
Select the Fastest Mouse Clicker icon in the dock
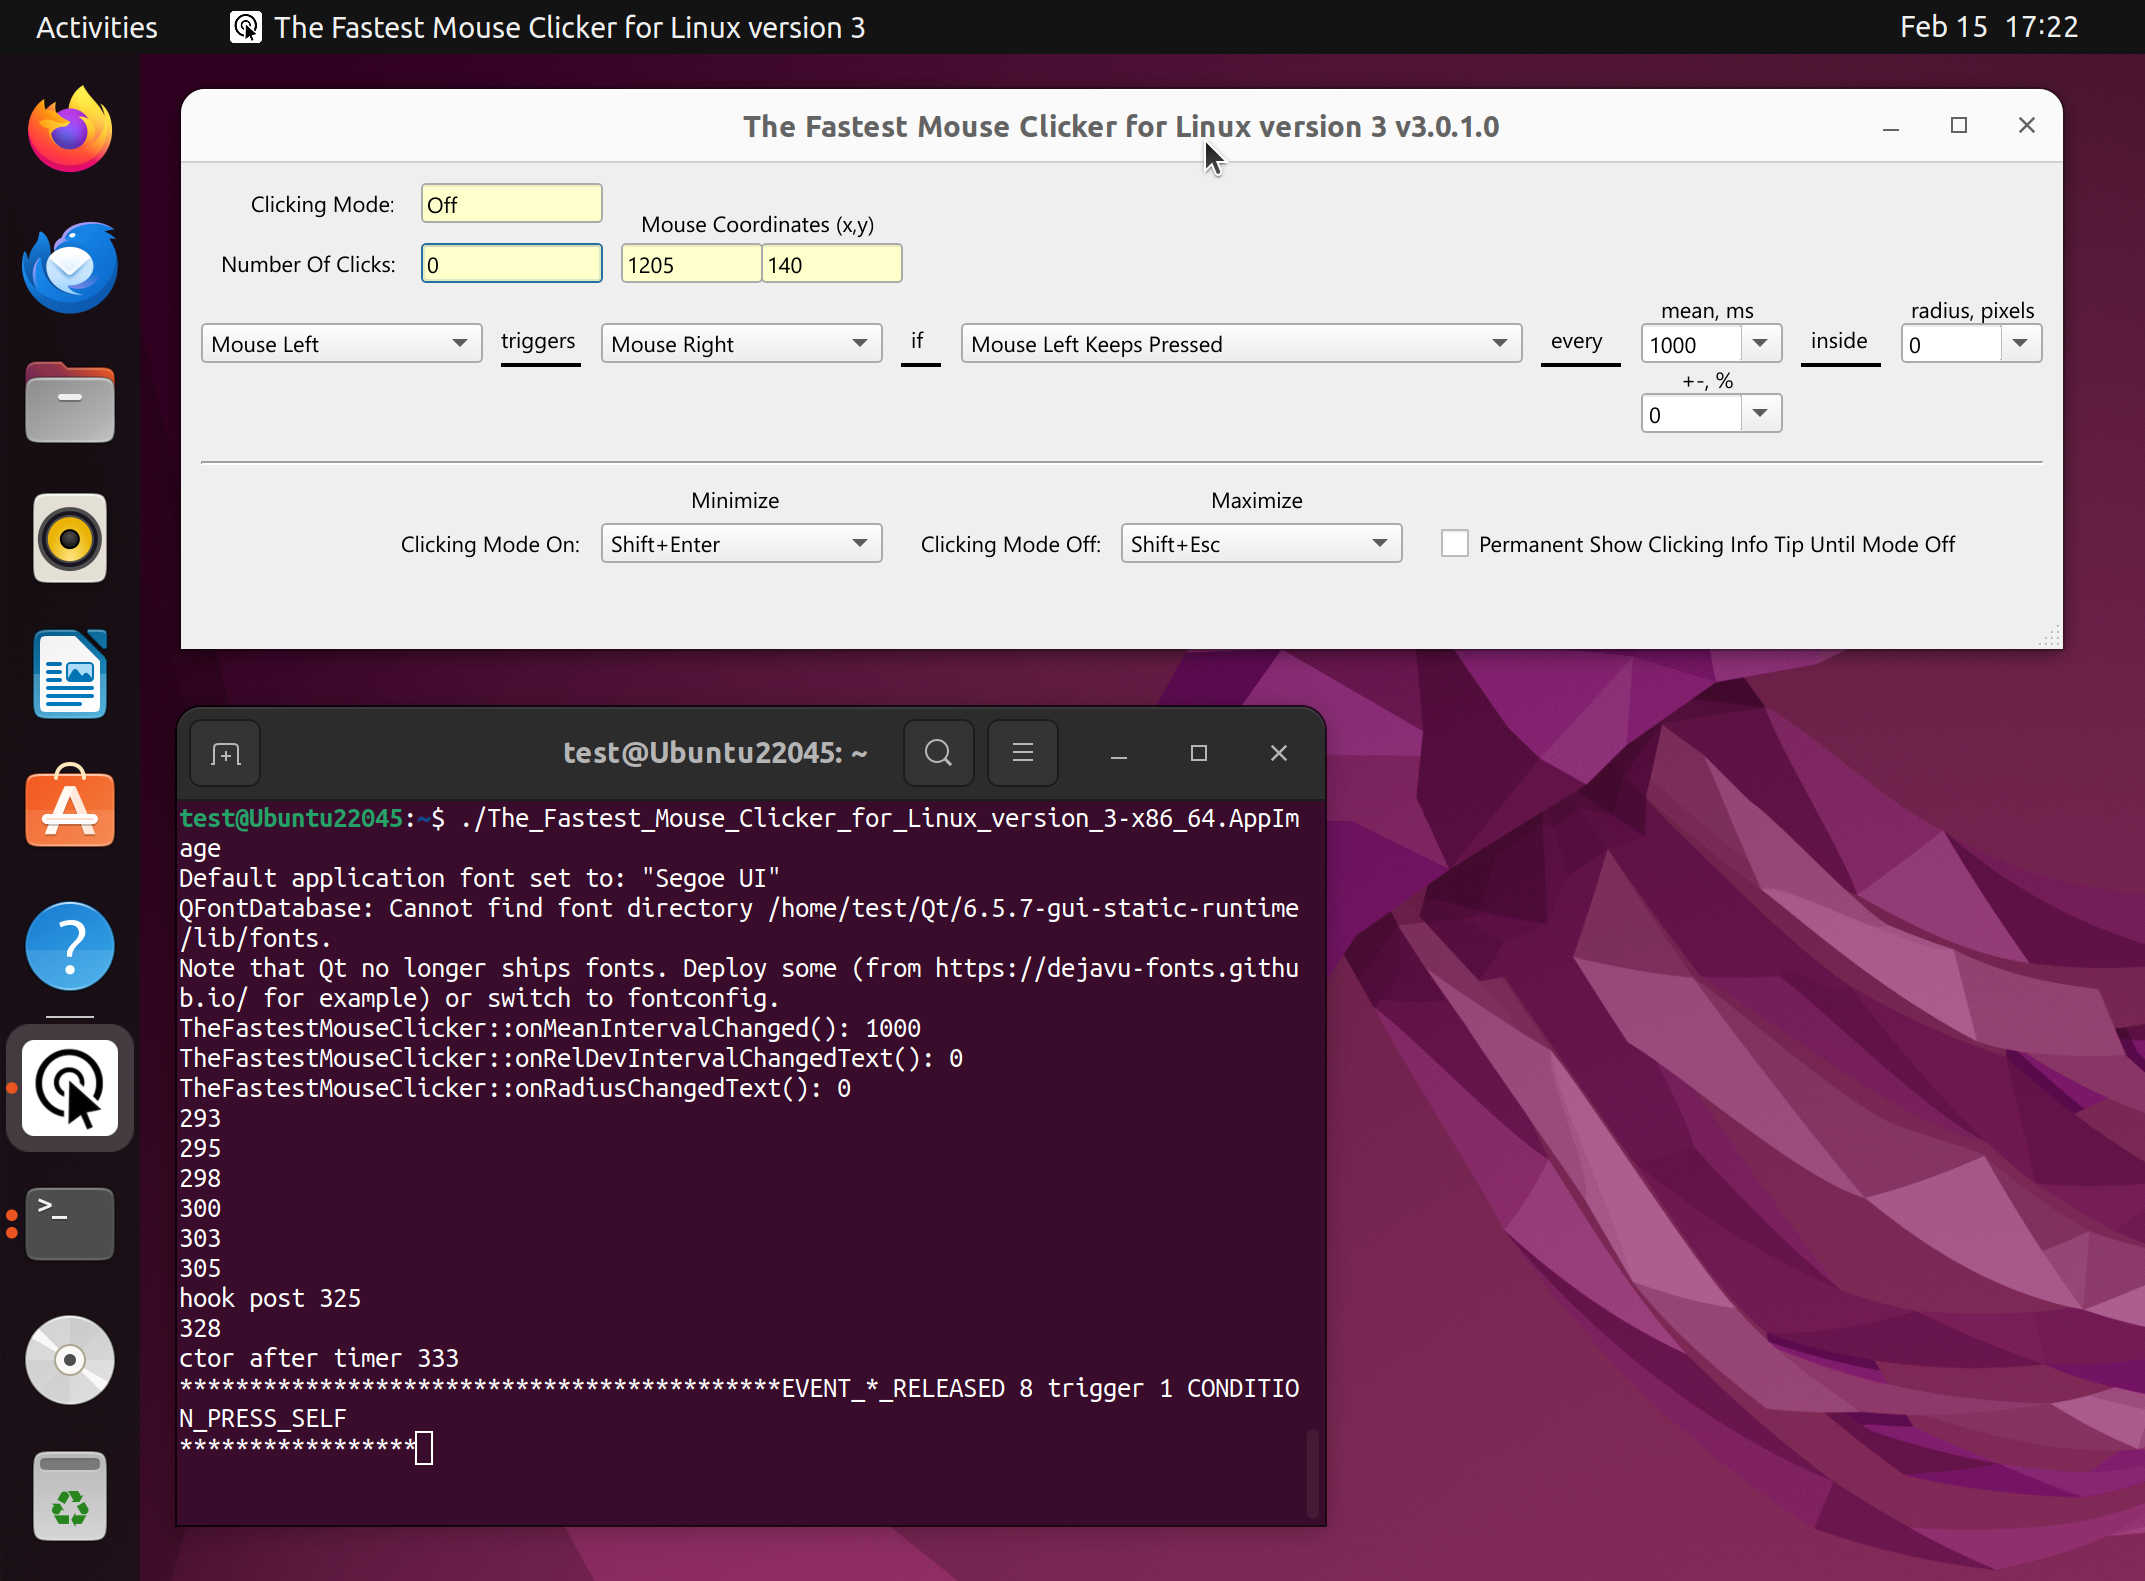click(x=69, y=1089)
